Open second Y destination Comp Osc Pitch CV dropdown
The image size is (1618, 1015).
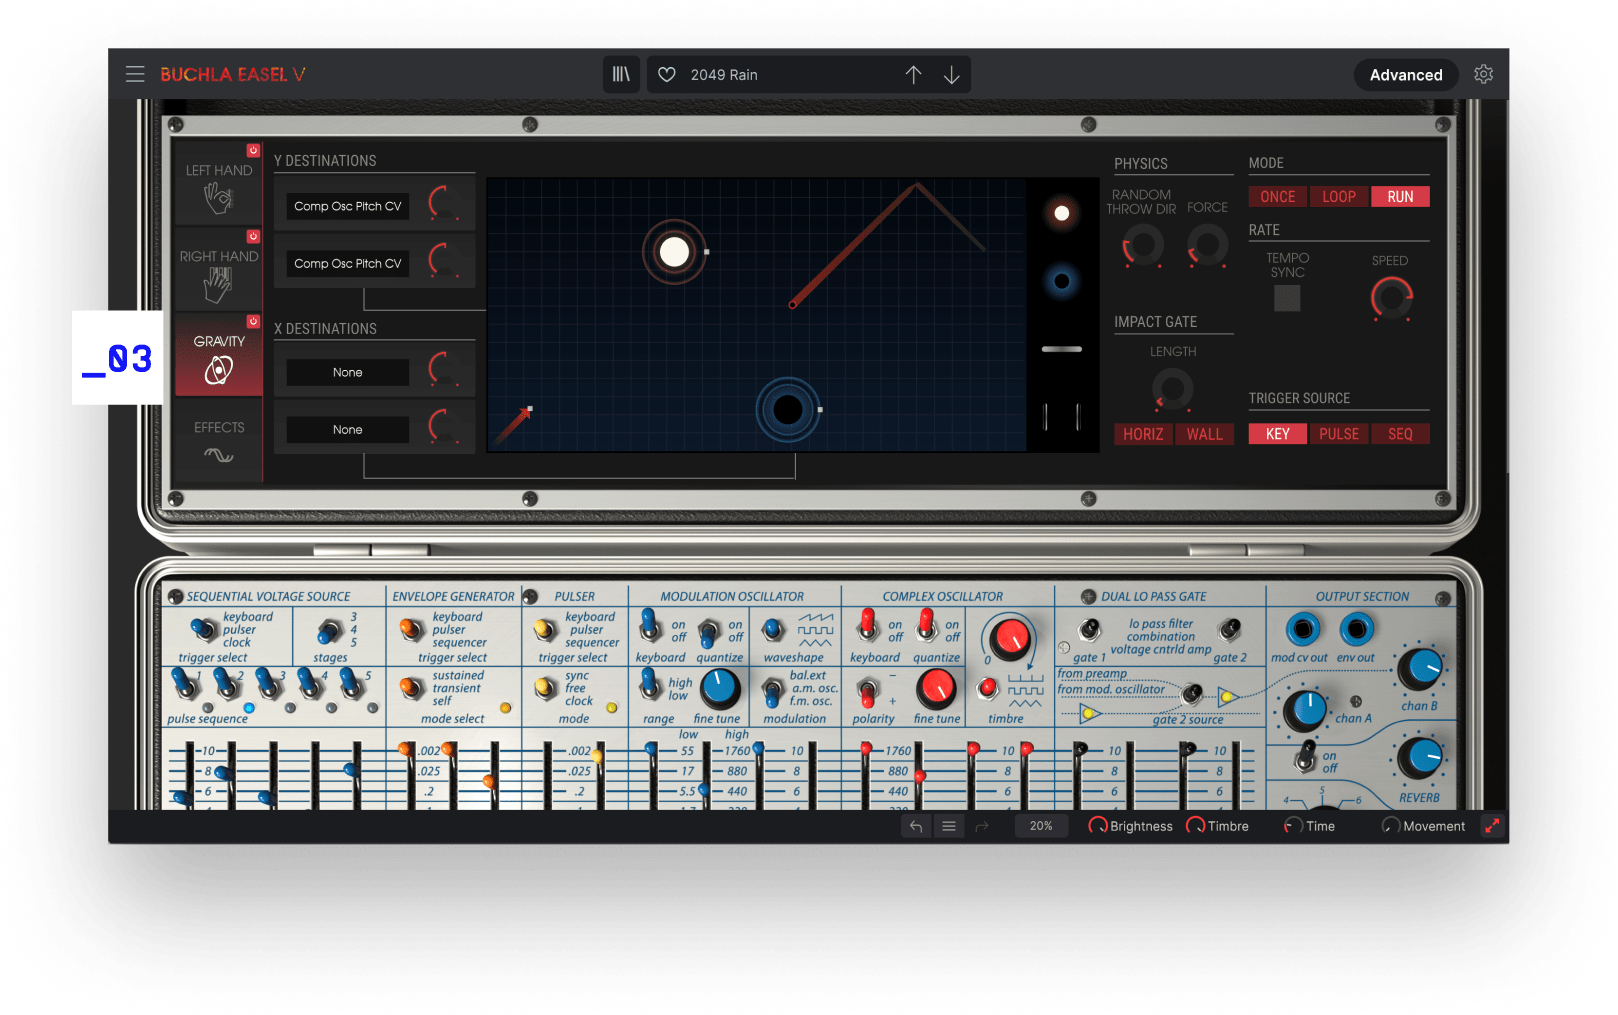pyautogui.click(x=348, y=263)
